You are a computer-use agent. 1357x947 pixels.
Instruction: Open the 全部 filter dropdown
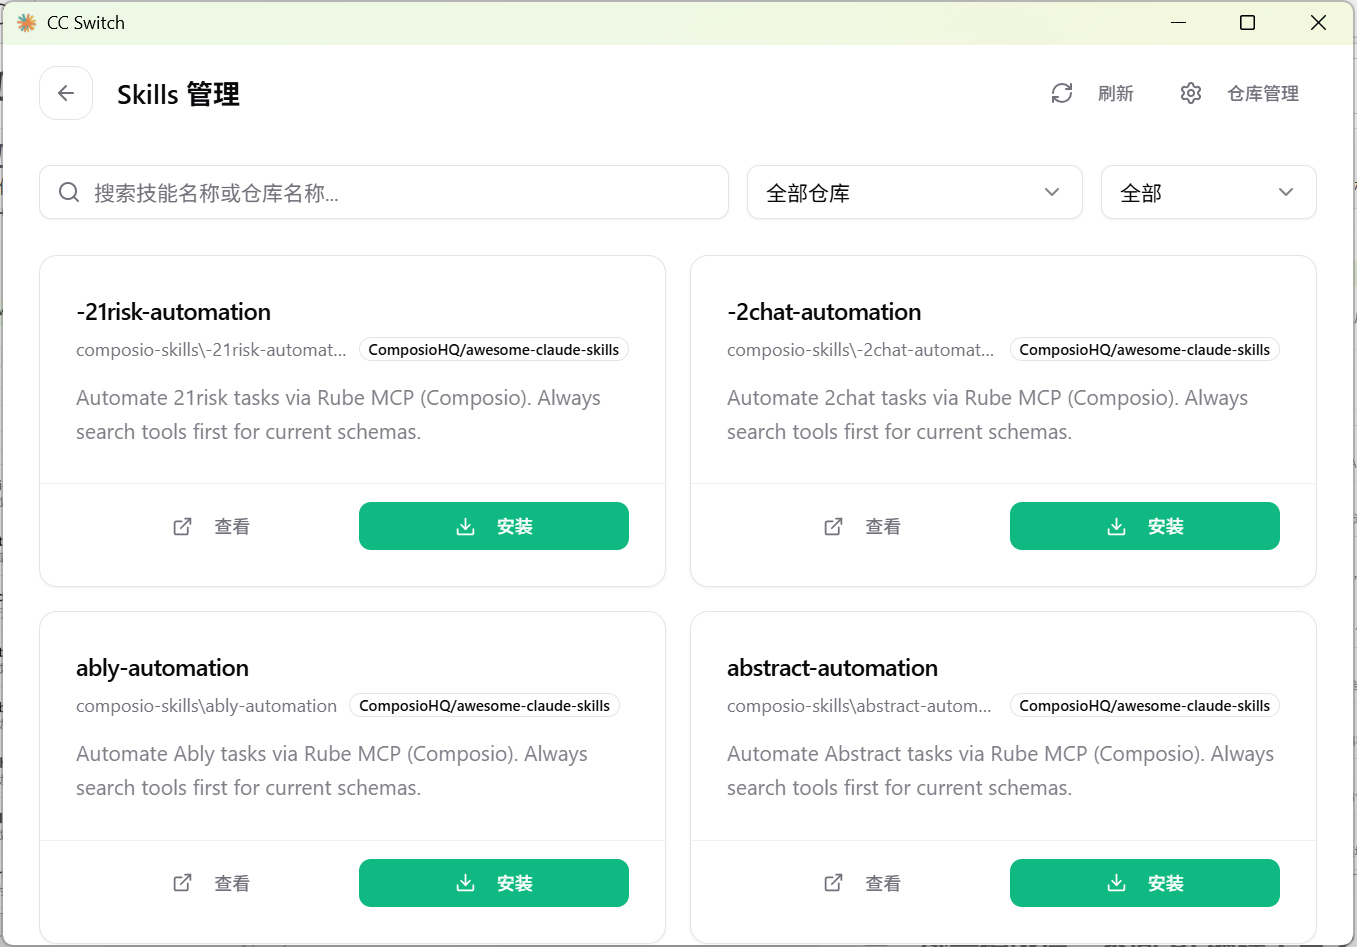(1208, 192)
